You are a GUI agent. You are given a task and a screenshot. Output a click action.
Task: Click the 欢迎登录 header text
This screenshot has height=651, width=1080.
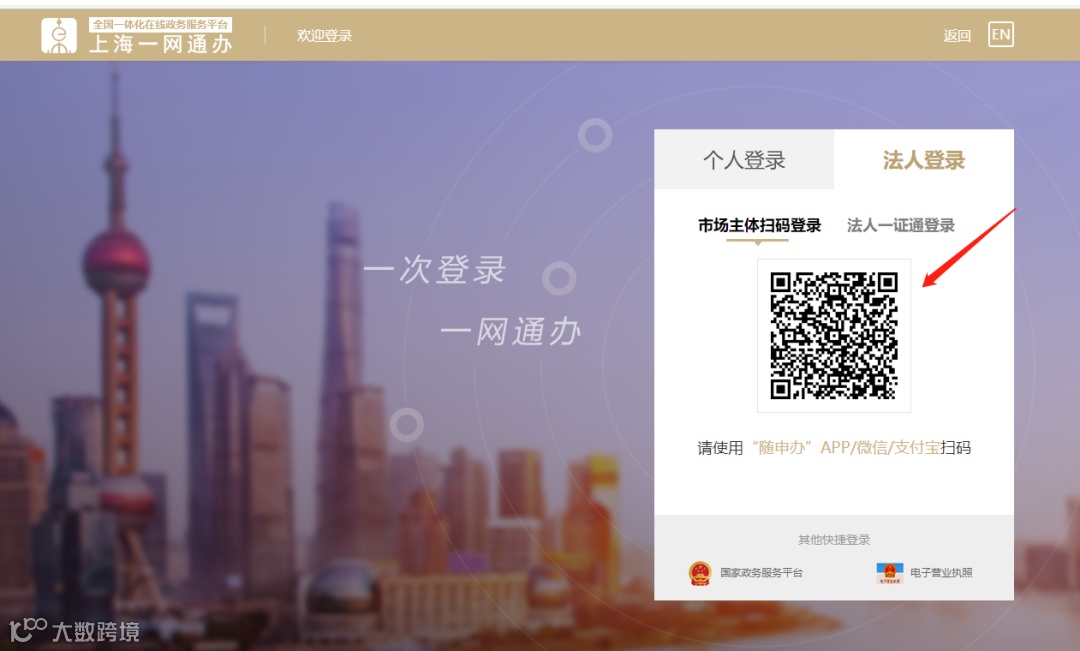324,36
